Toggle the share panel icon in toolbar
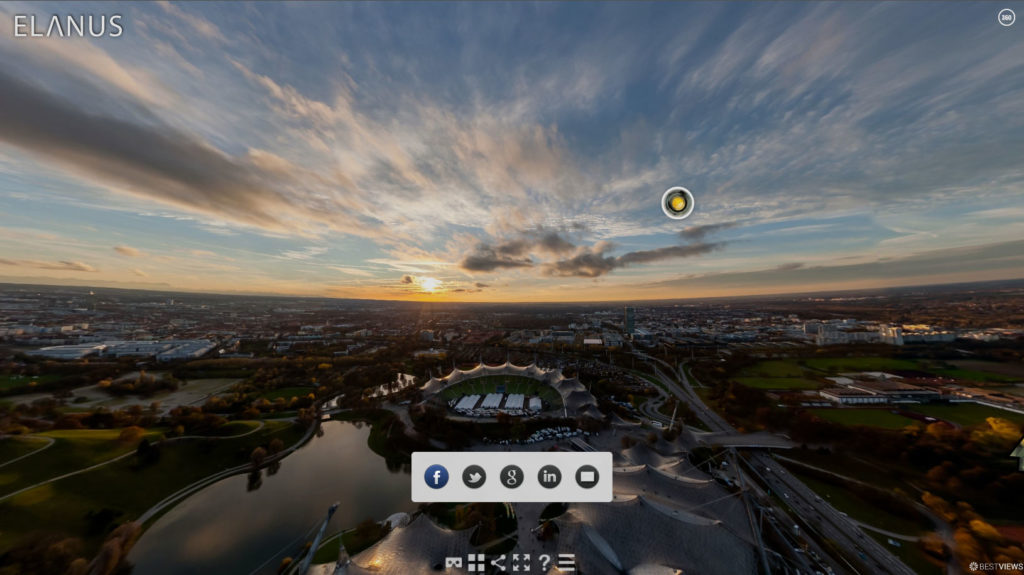1024x575 pixels. tap(498, 563)
